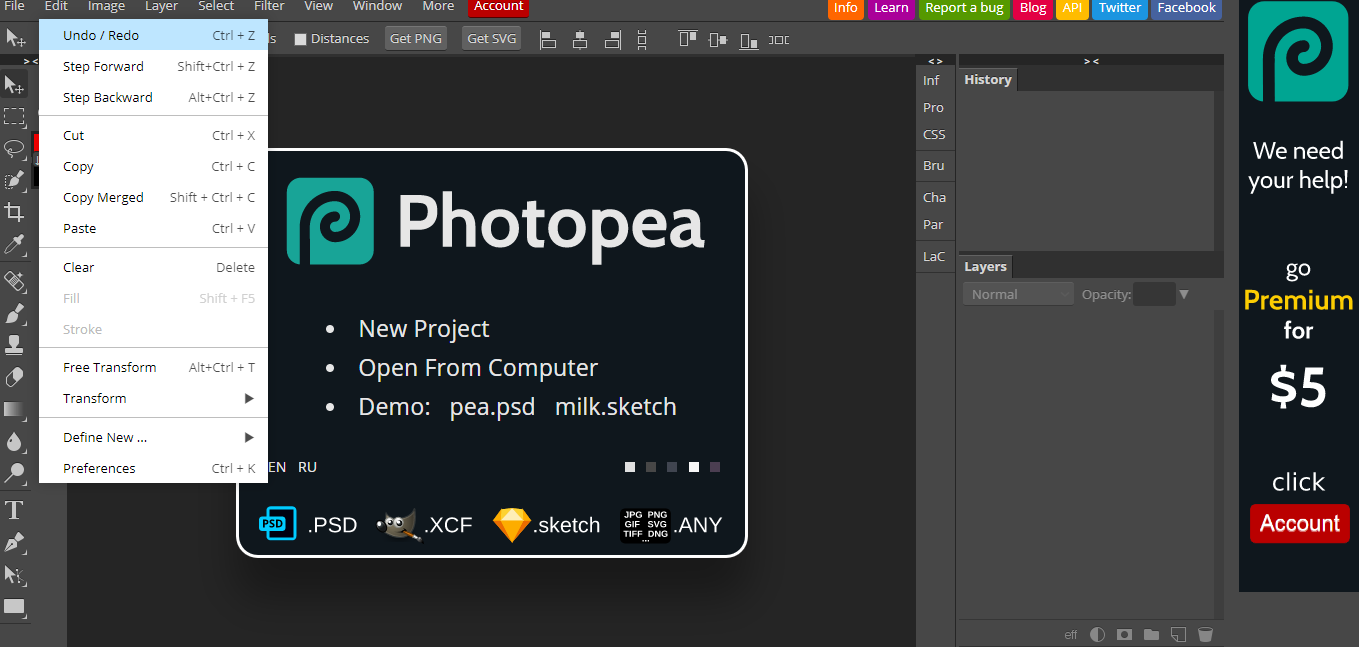Open the pea.psd demo link

click(492, 407)
